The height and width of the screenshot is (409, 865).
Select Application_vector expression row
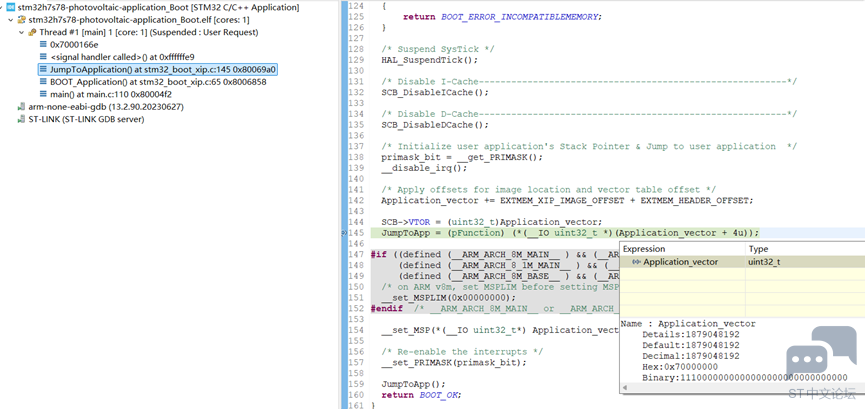pos(743,262)
